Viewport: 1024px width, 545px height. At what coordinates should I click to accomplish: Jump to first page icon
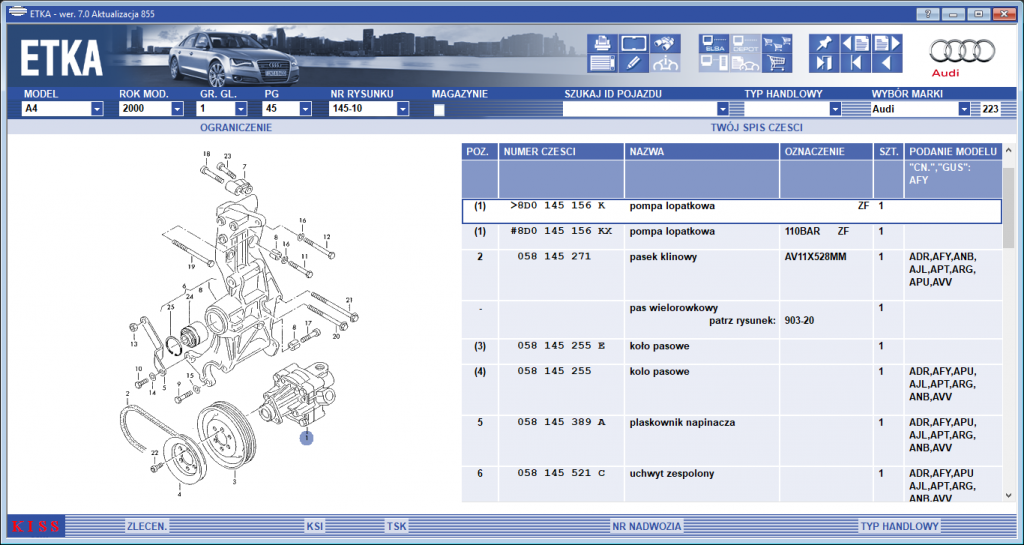(x=856, y=63)
